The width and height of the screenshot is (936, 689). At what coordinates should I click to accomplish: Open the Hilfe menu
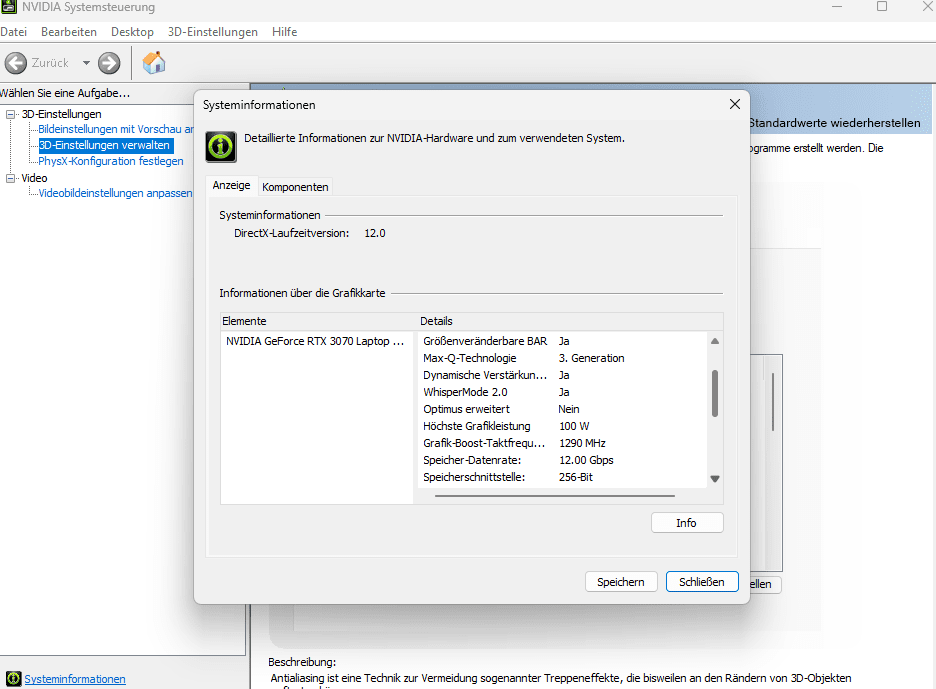(284, 32)
